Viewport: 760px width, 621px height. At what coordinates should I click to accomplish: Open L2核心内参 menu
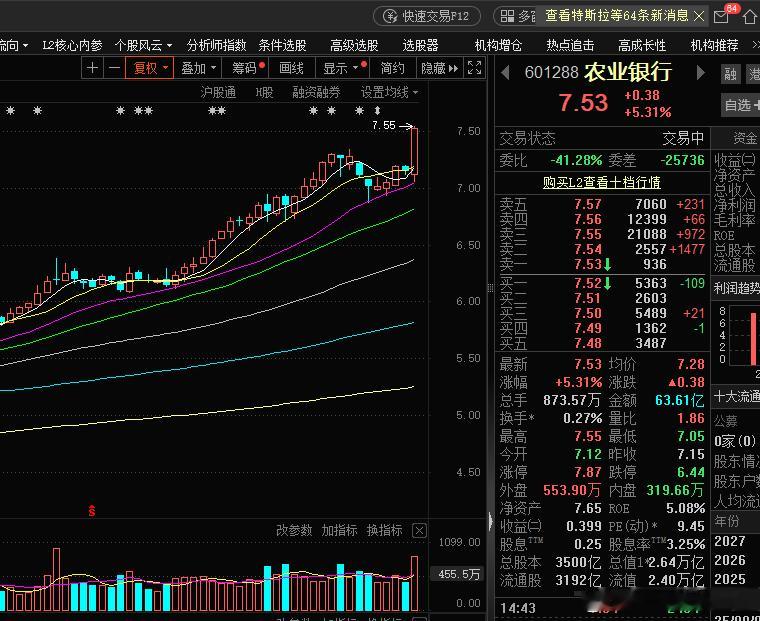click(x=72, y=46)
